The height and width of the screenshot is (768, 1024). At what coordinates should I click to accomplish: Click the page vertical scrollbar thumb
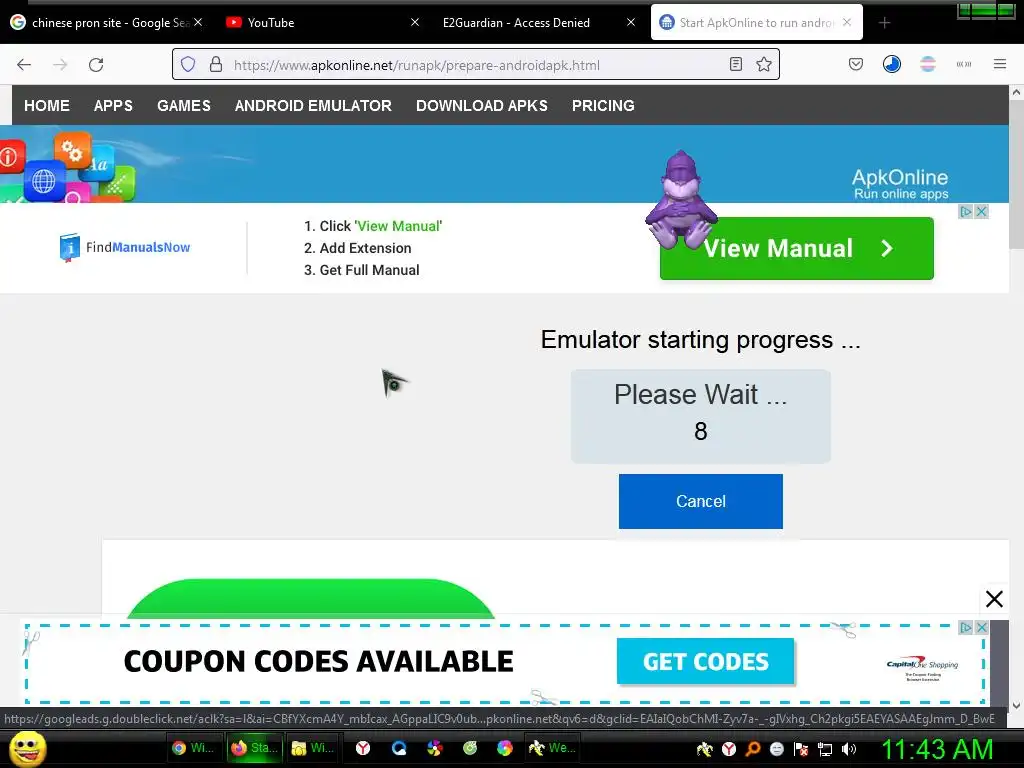tap(1016, 175)
